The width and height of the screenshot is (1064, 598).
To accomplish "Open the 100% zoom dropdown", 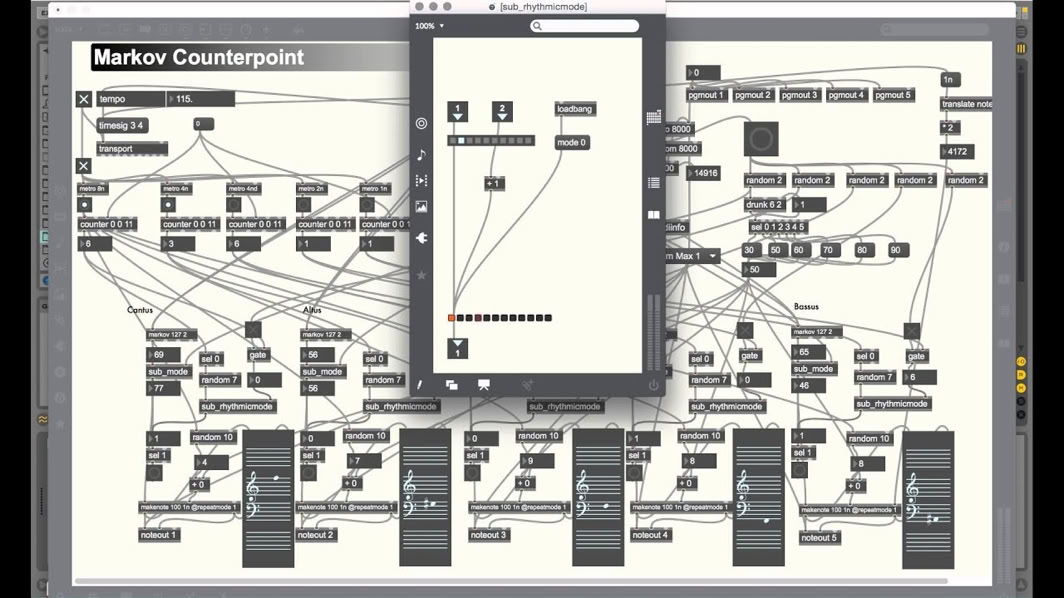I will [430, 26].
